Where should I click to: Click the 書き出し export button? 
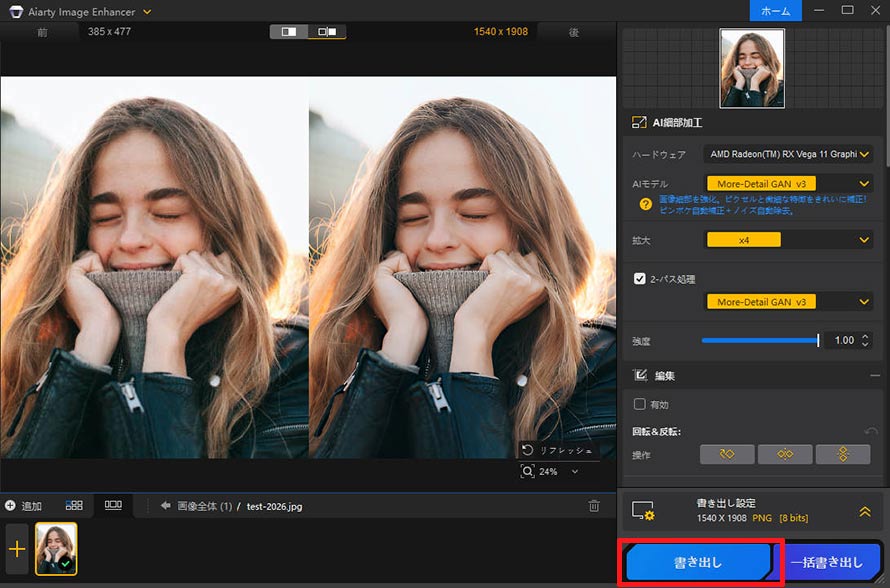click(698, 562)
